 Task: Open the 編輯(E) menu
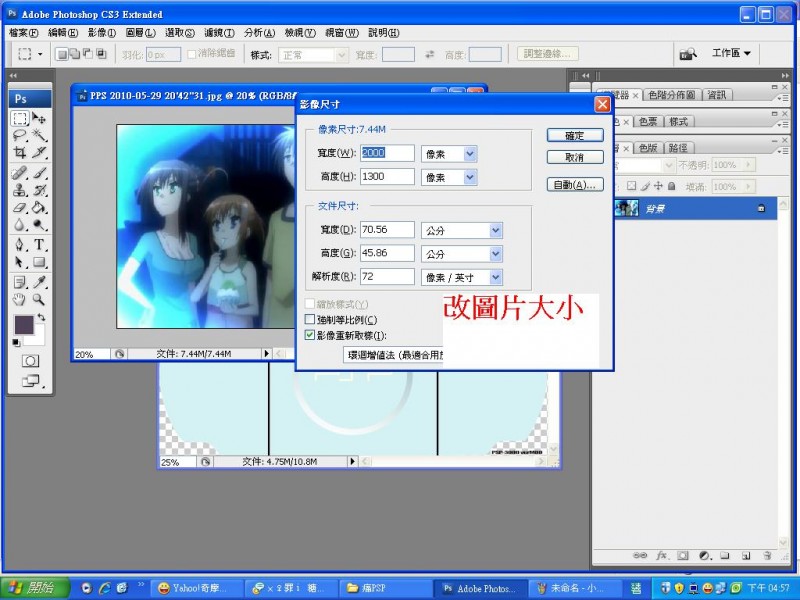63,33
